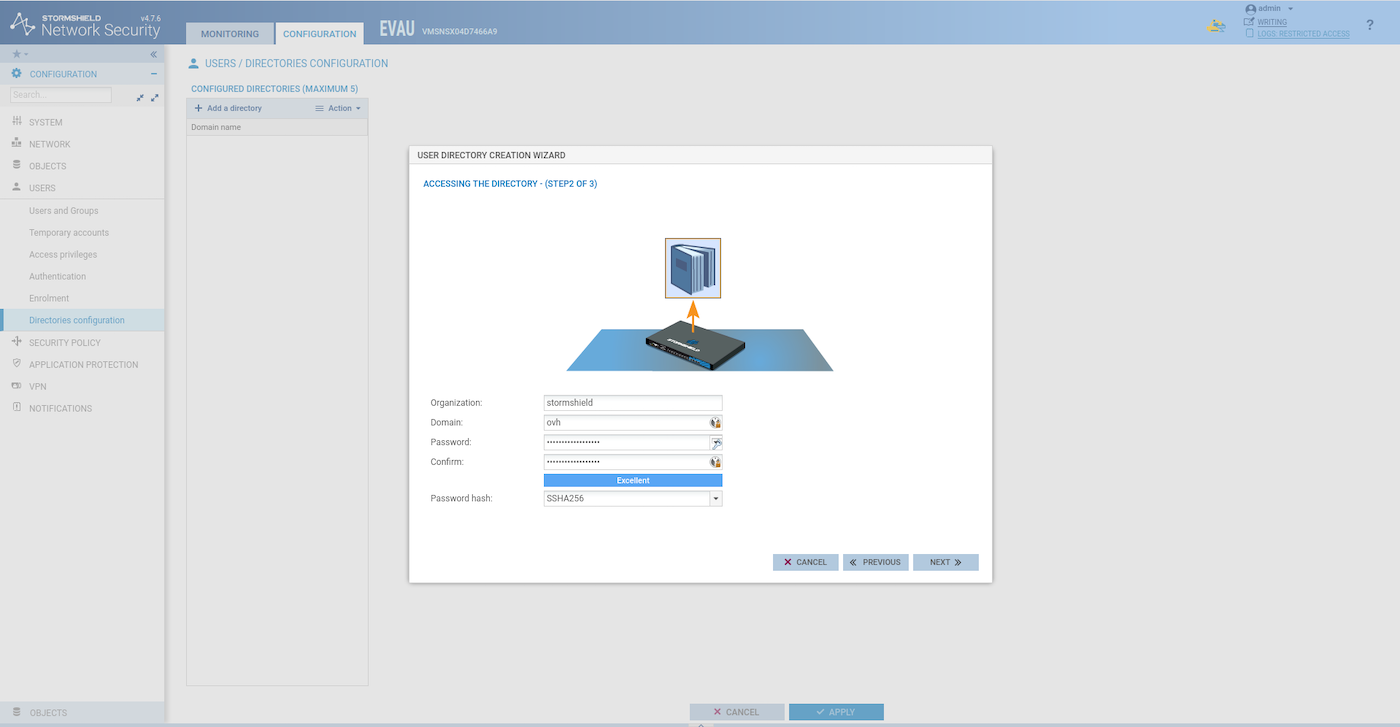The height and width of the screenshot is (727, 1400).
Task: Click the Excellent password strength bar
Action: (x=633, y=481)
